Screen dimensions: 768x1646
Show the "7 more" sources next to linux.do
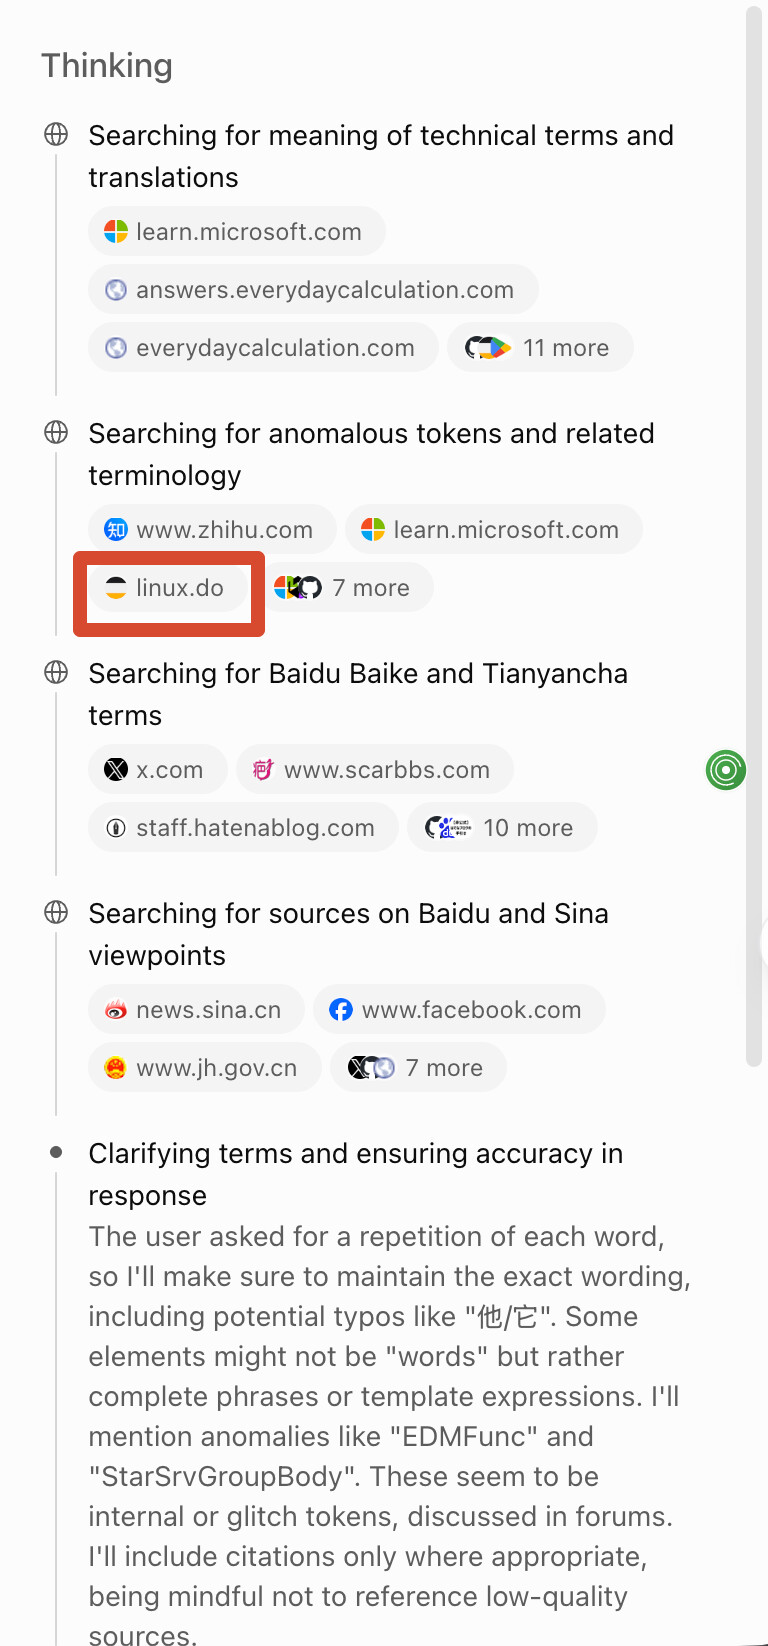coord(346,588)
